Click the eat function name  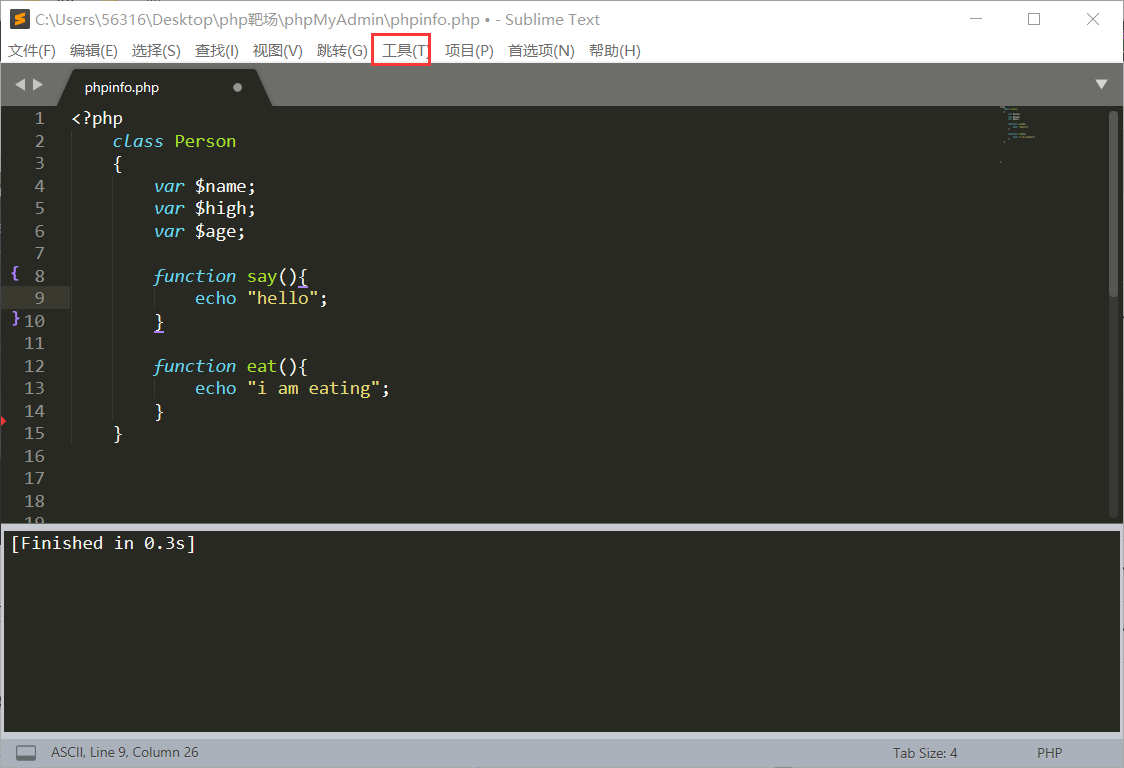(262, 367)
